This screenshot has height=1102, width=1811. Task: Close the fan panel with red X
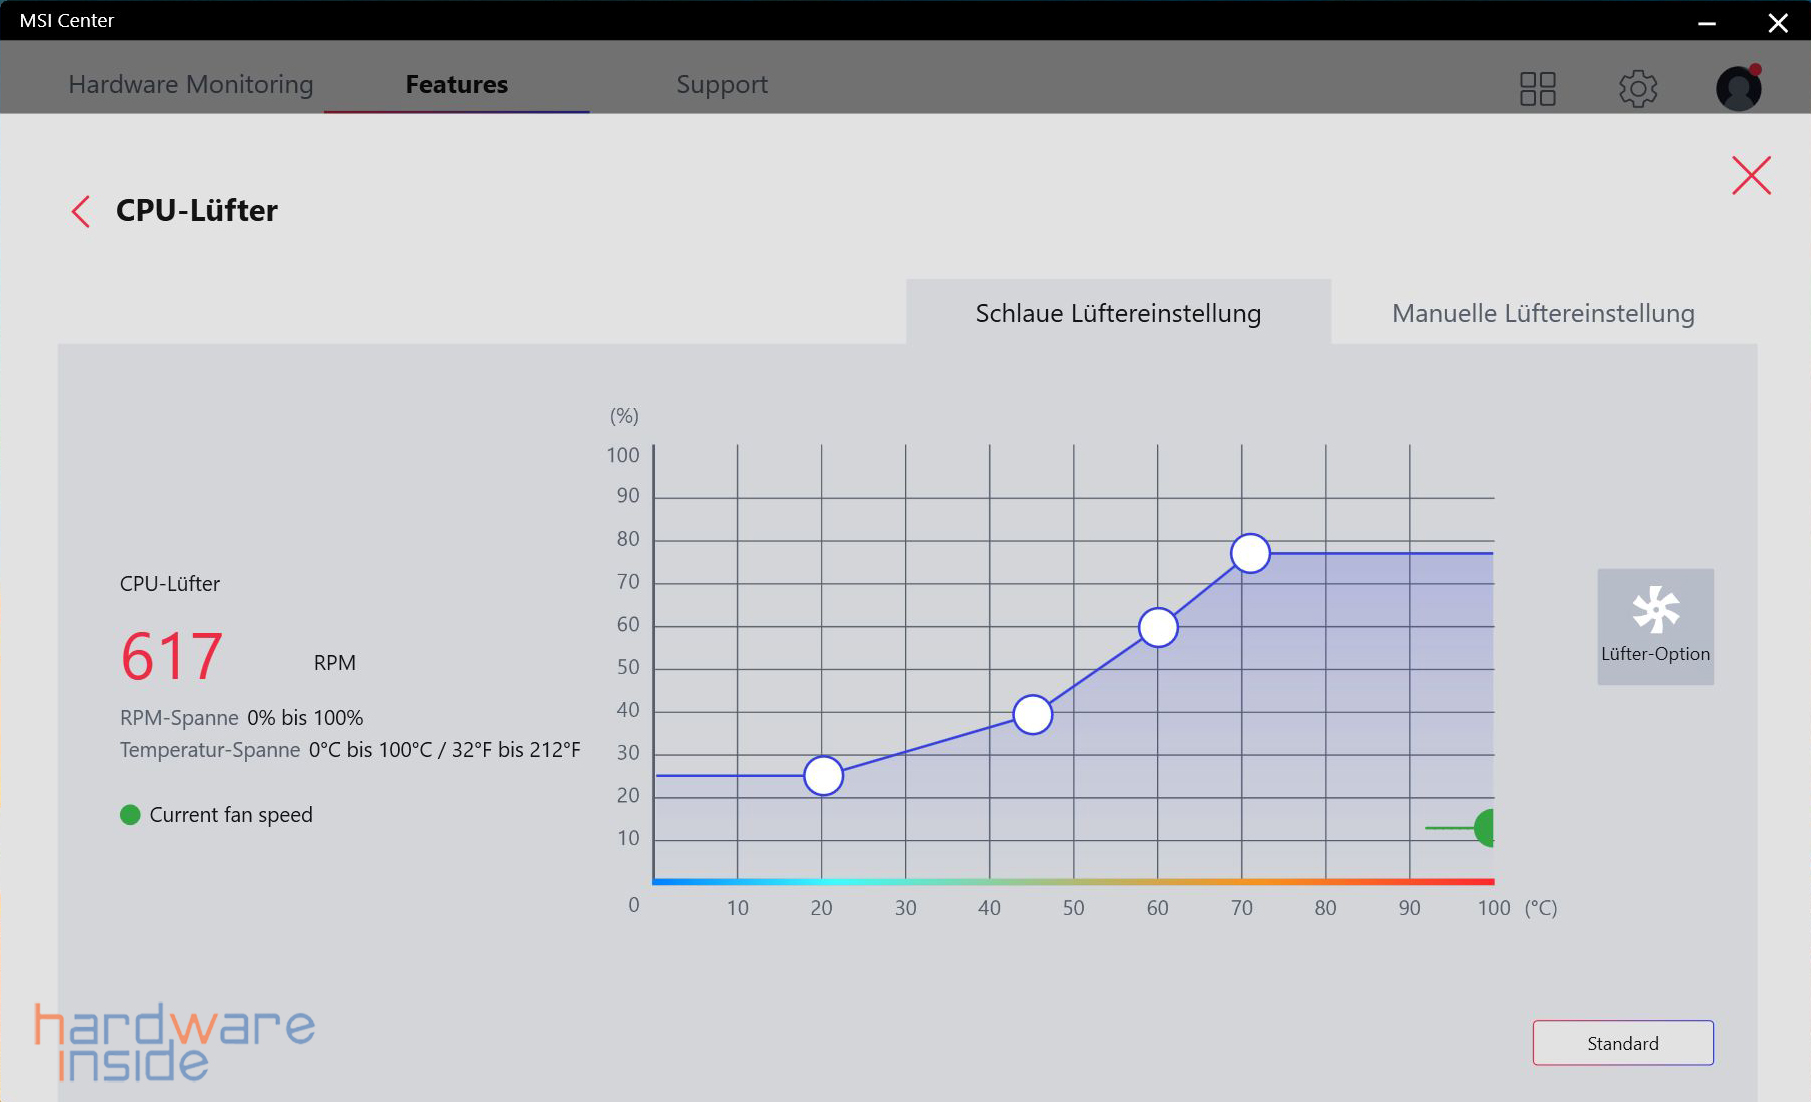pos(1751,176)
